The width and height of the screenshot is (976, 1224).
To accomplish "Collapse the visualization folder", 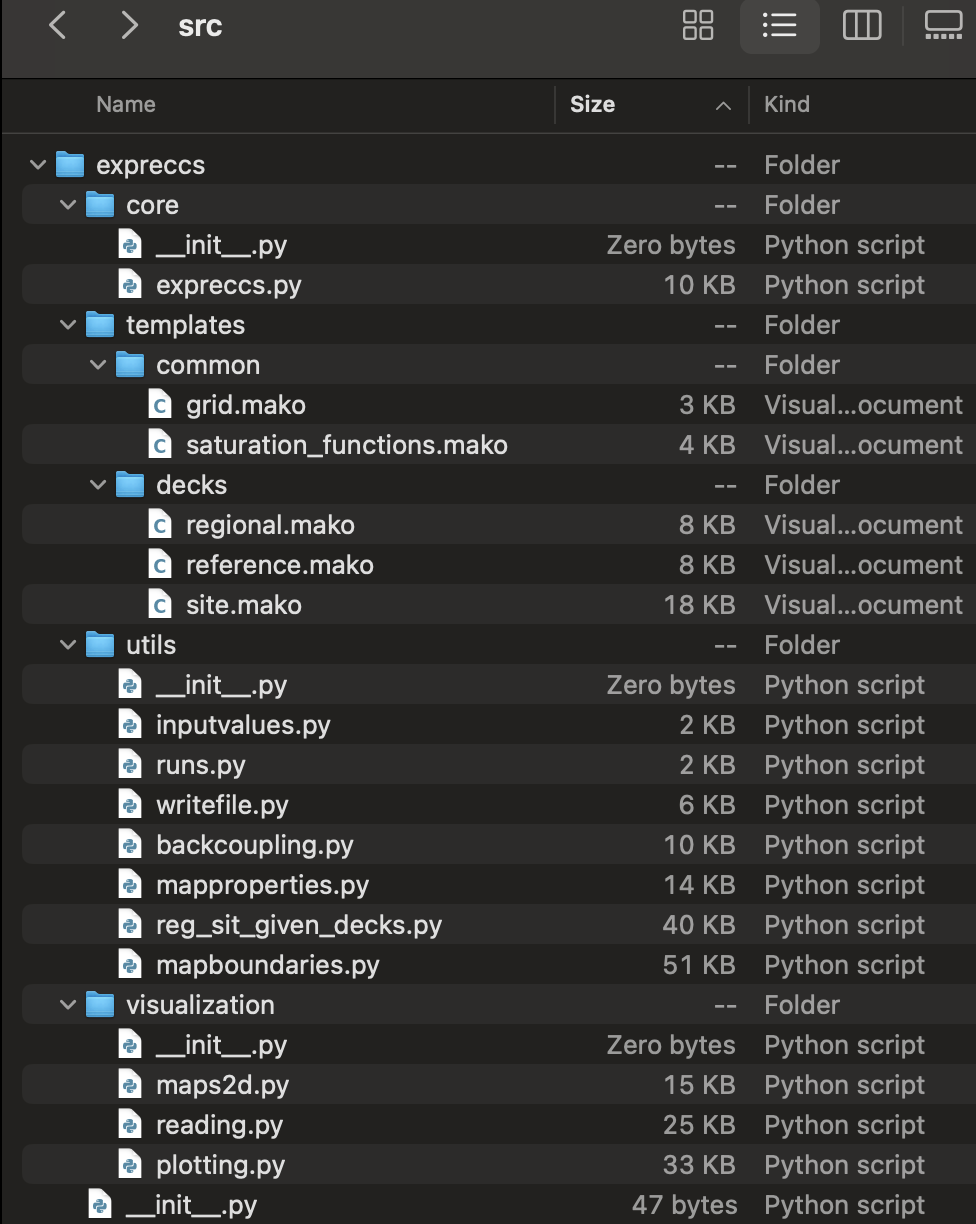I will point(68,1005).
